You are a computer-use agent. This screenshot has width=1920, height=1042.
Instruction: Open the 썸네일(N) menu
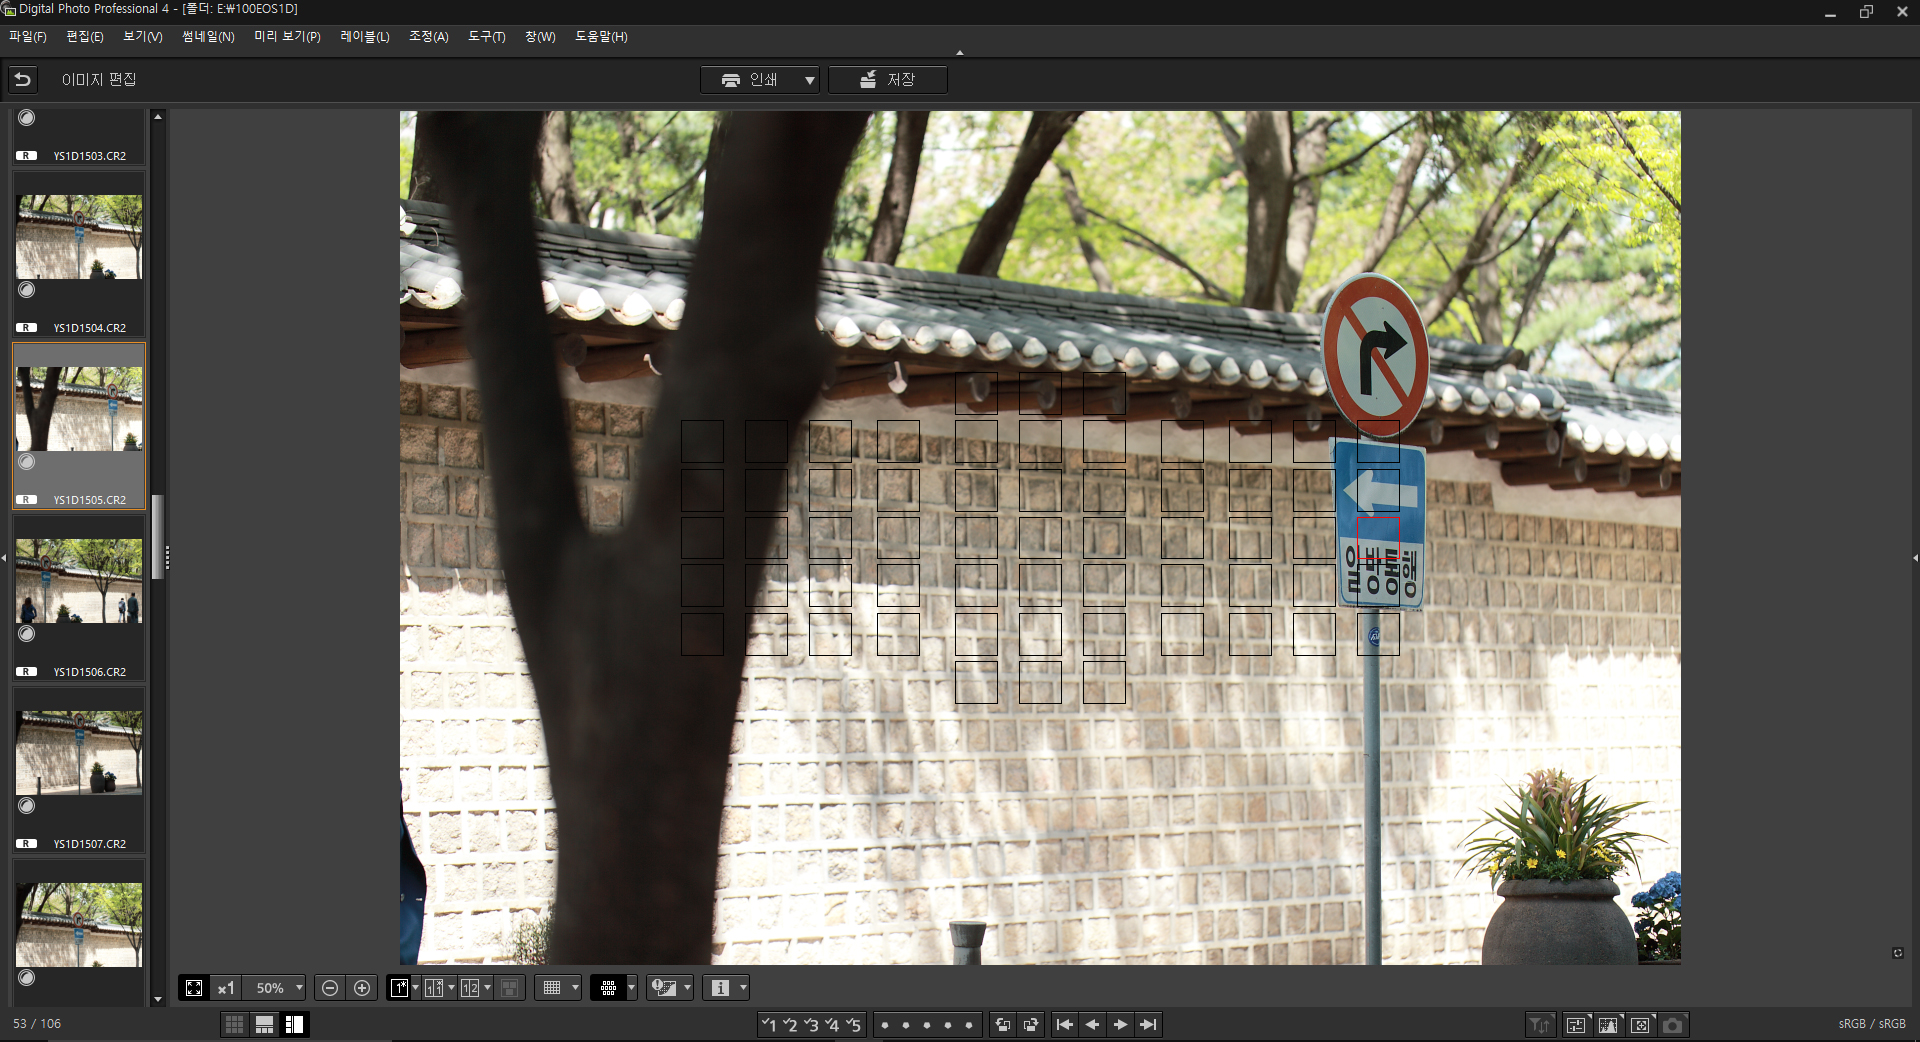click(x=208, y=37)
